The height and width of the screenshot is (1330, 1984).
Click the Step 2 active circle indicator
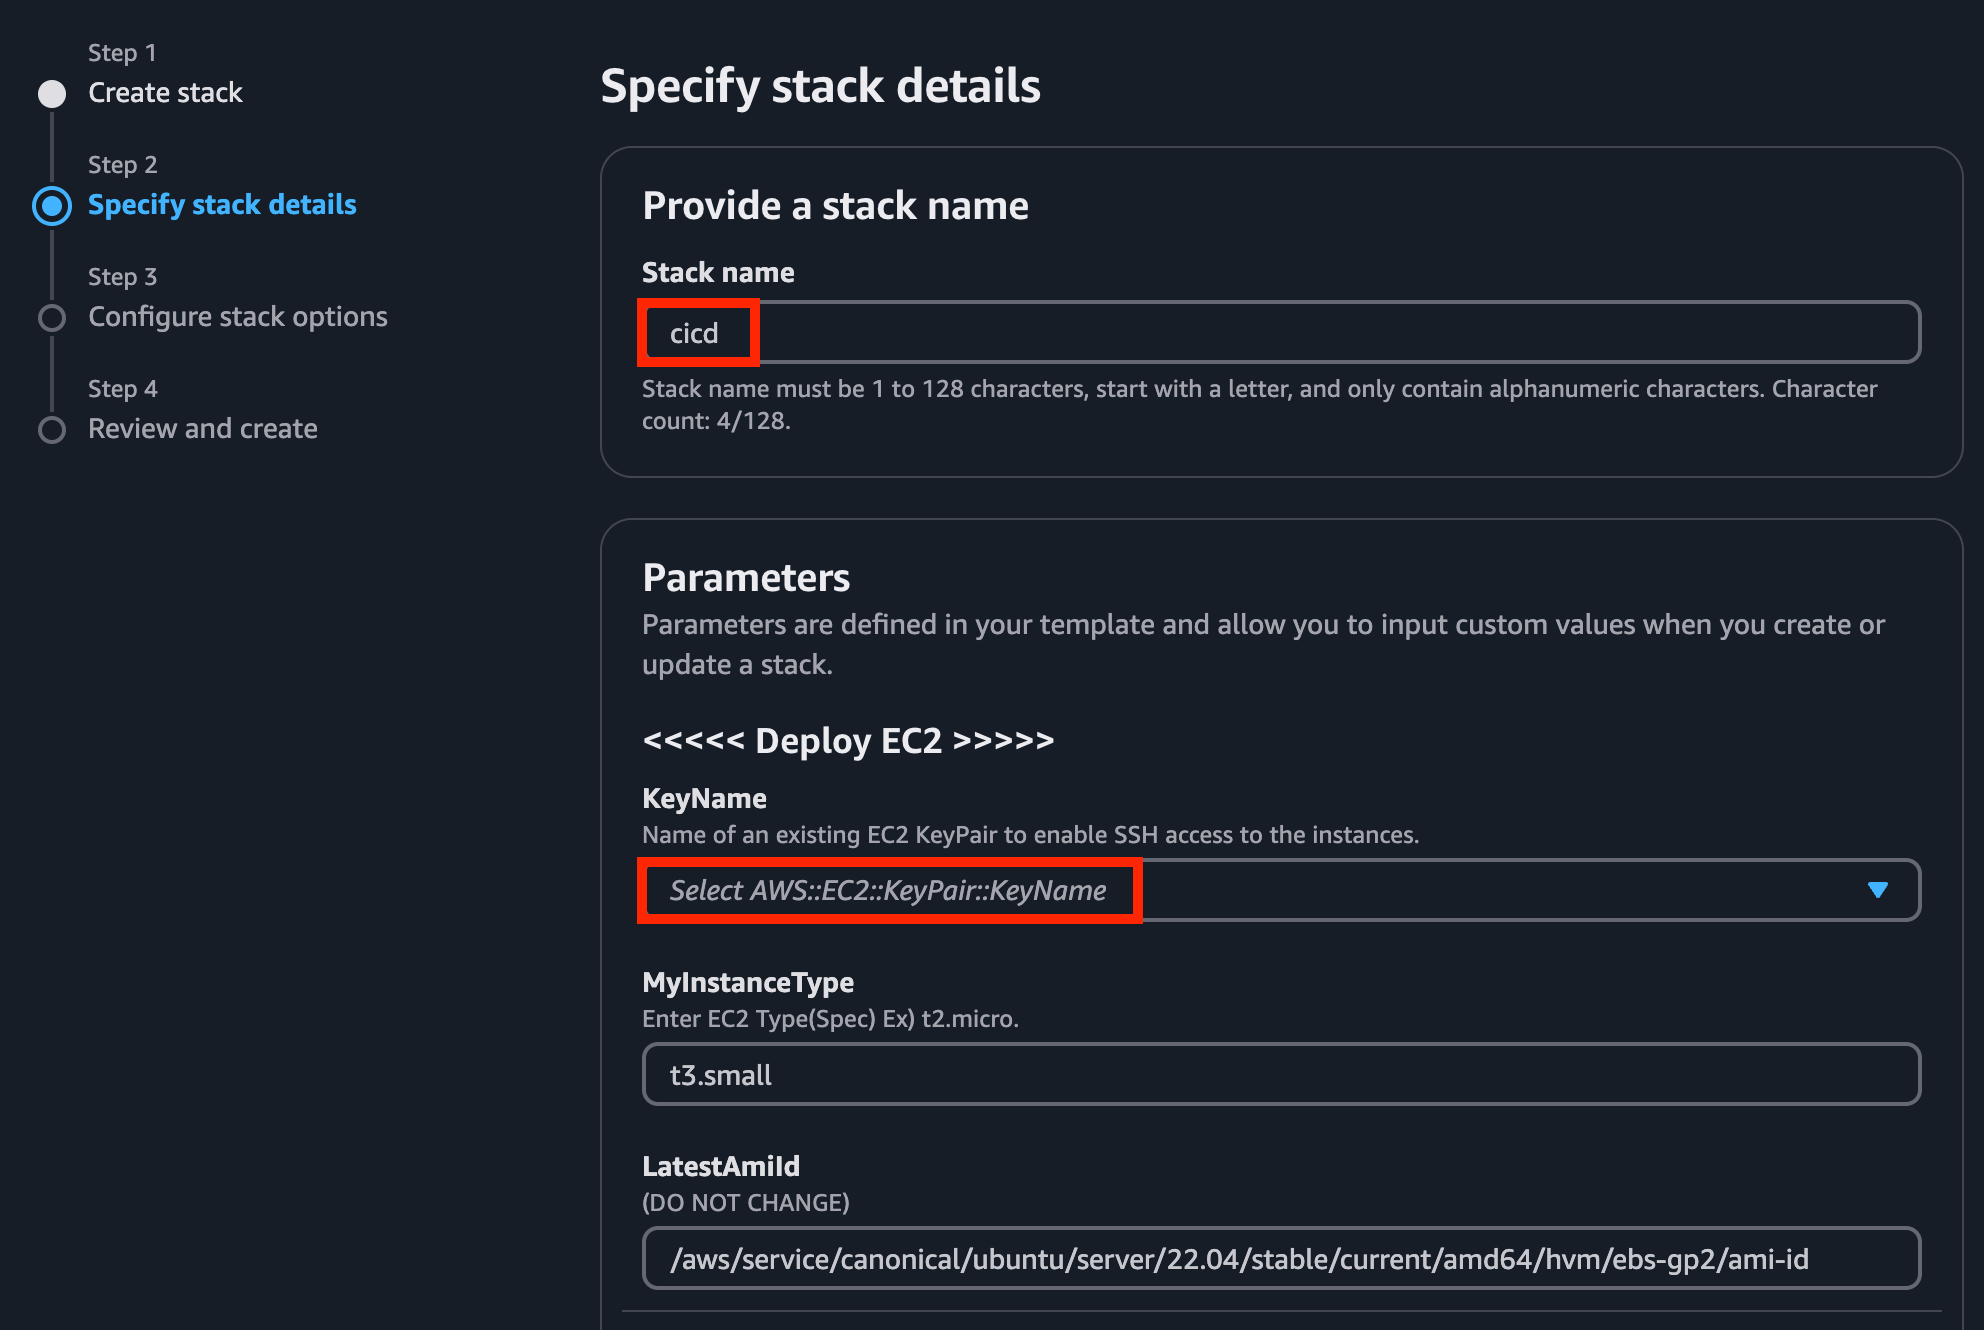coord(52,206)
